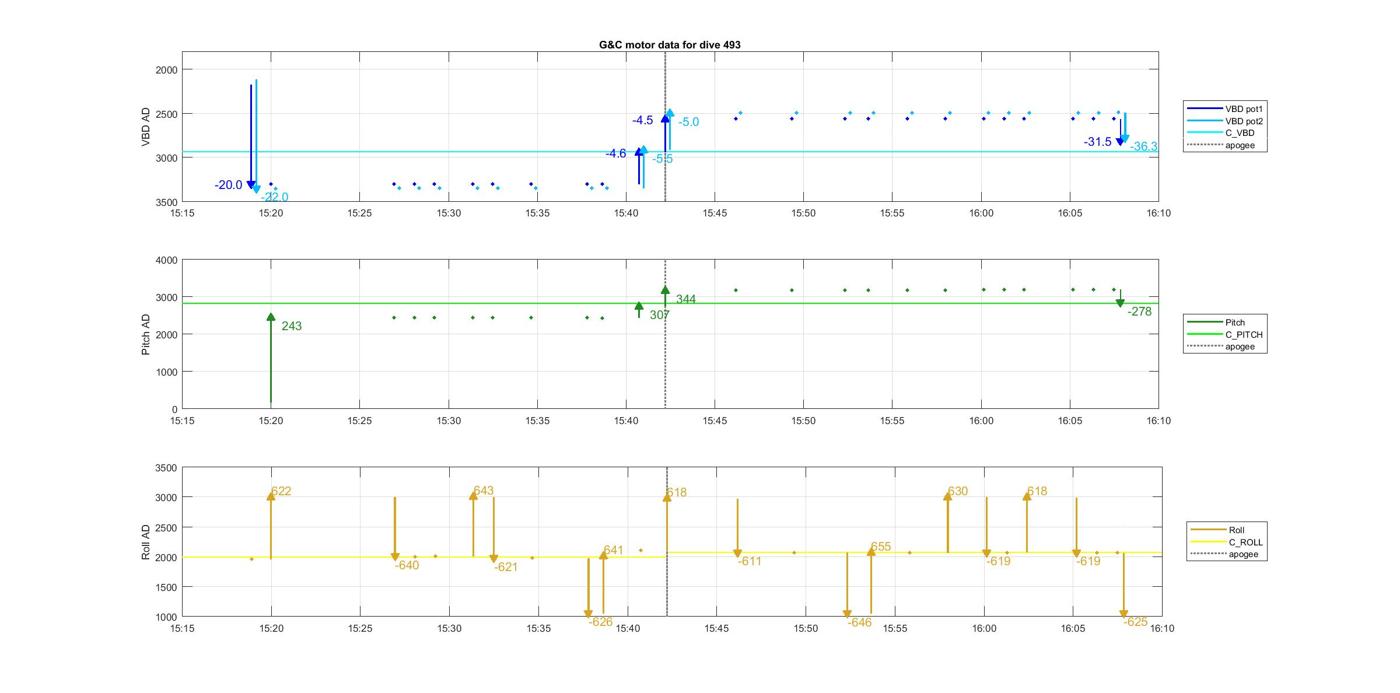1400x693 pixels.
Task: Click the "-646" roll data label
Action: (x=859, y=622)
